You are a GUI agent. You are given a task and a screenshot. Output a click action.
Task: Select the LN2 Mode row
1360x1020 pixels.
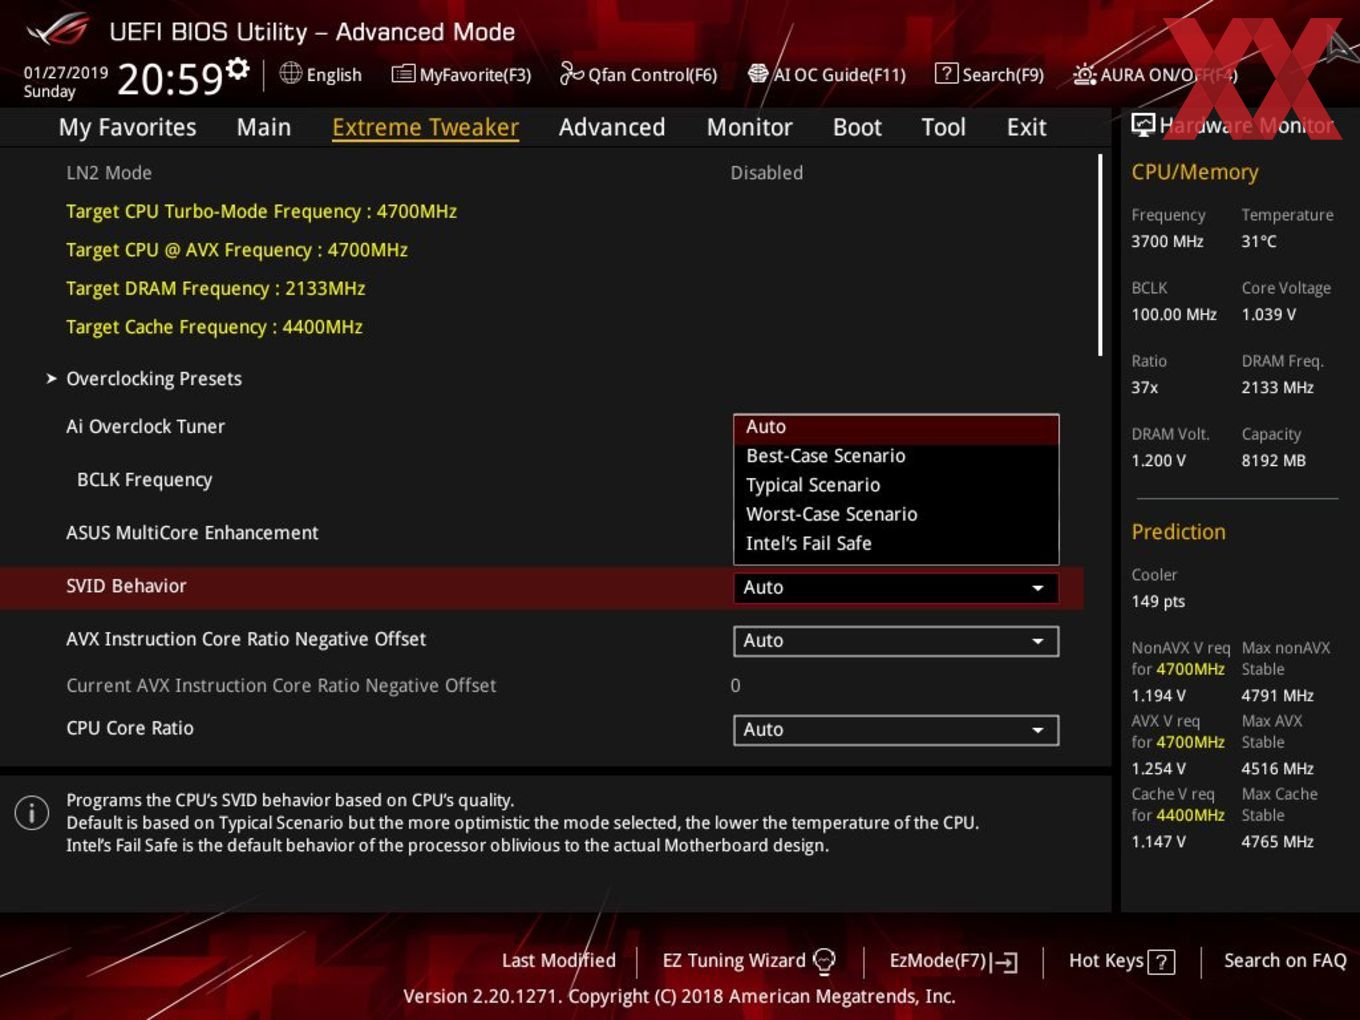coord(540,173)
